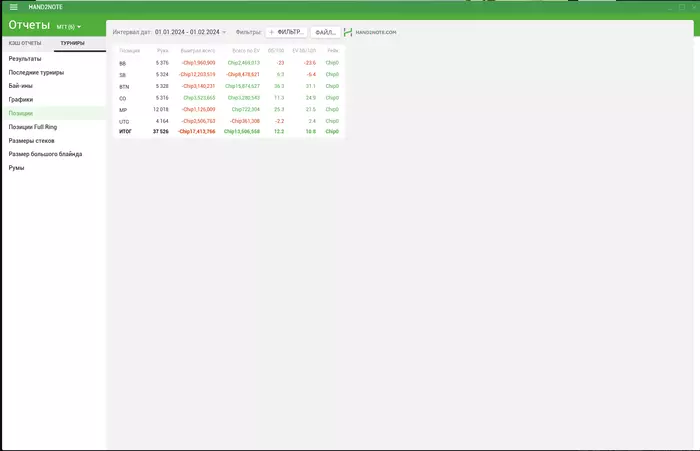Select the UTG position row

tap(229, 121)
